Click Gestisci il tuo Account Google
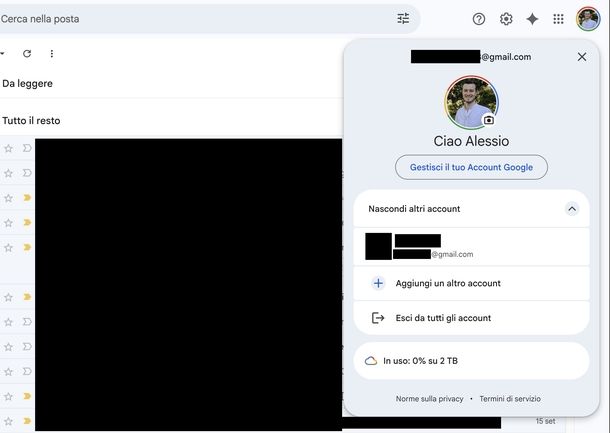The image size is (610, 433). pos(471,167)
